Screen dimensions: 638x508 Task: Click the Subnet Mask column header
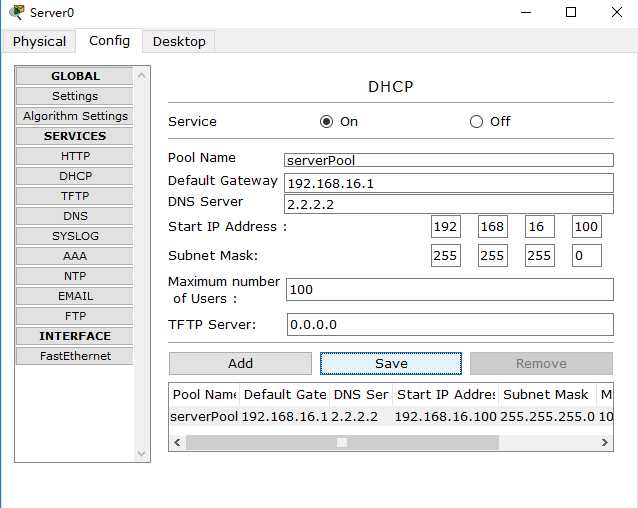(x=548, y=395)
